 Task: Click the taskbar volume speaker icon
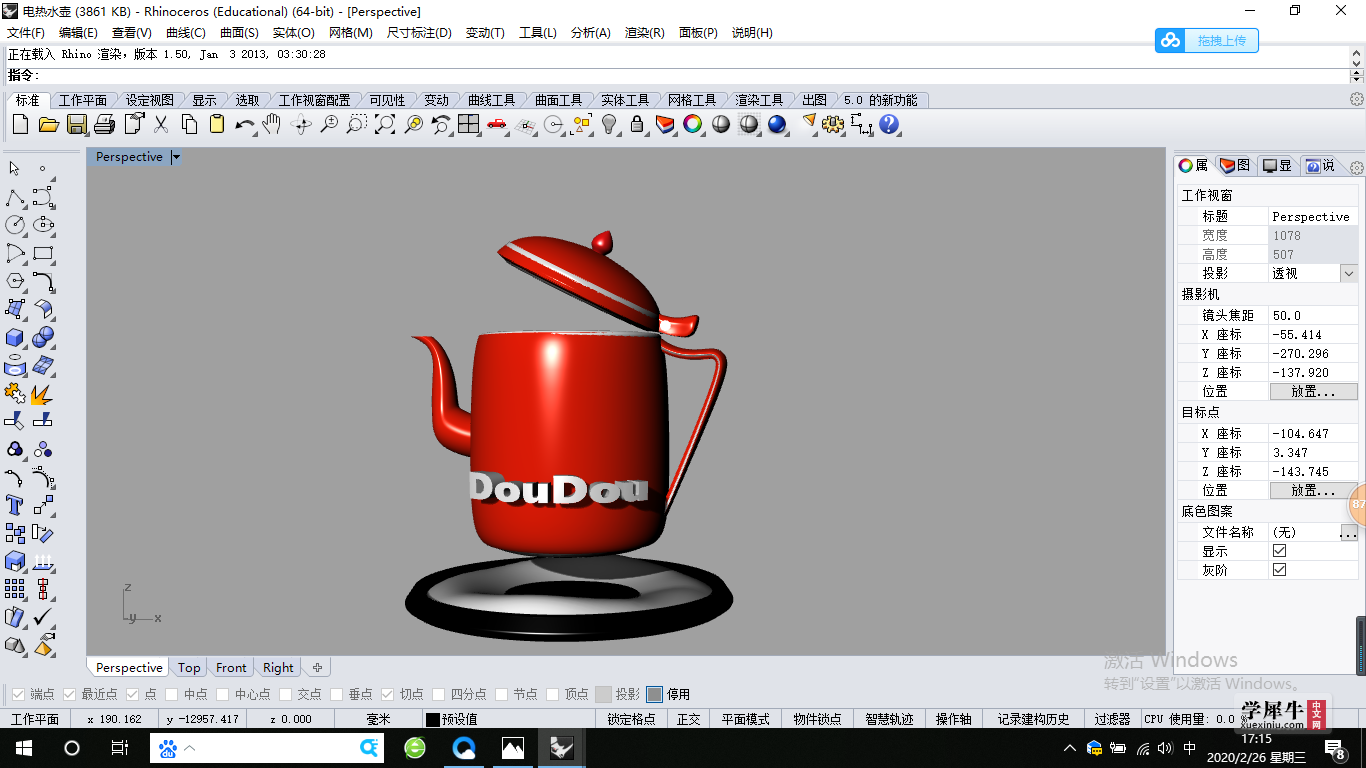(1165, 748)
